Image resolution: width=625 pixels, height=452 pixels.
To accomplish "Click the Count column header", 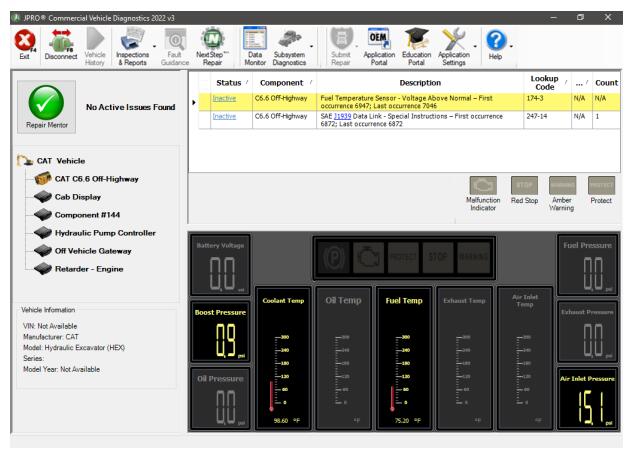I will [606, 83].
